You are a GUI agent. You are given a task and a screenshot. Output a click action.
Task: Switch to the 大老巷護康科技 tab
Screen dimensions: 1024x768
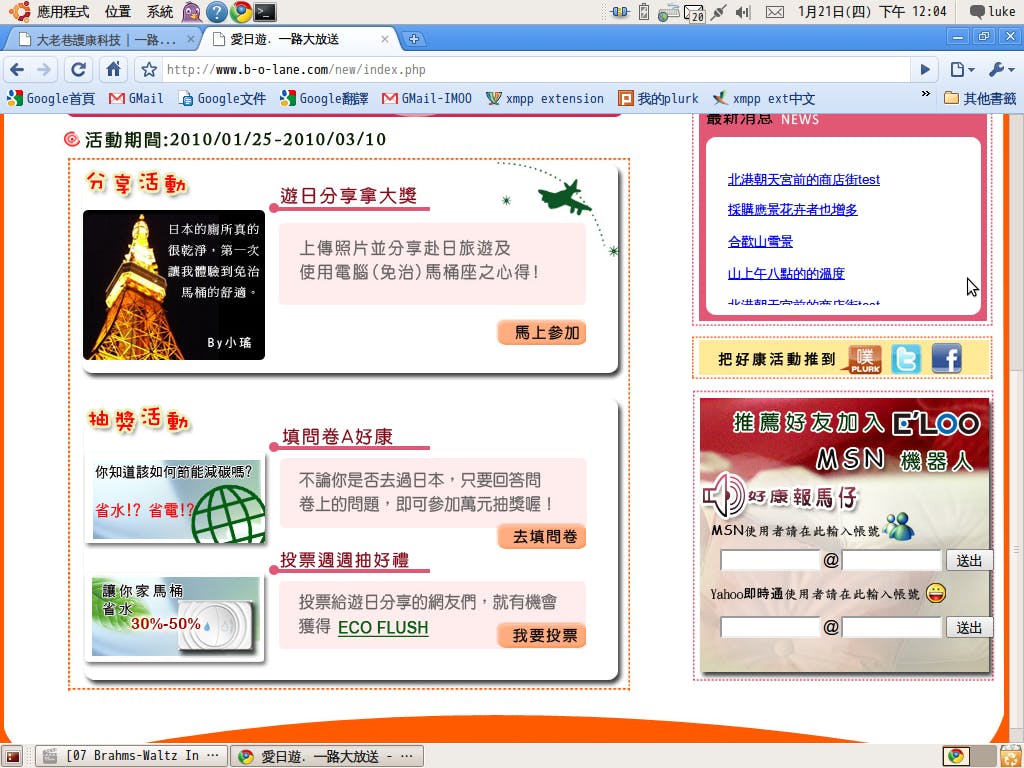click(x=98, y=40)
